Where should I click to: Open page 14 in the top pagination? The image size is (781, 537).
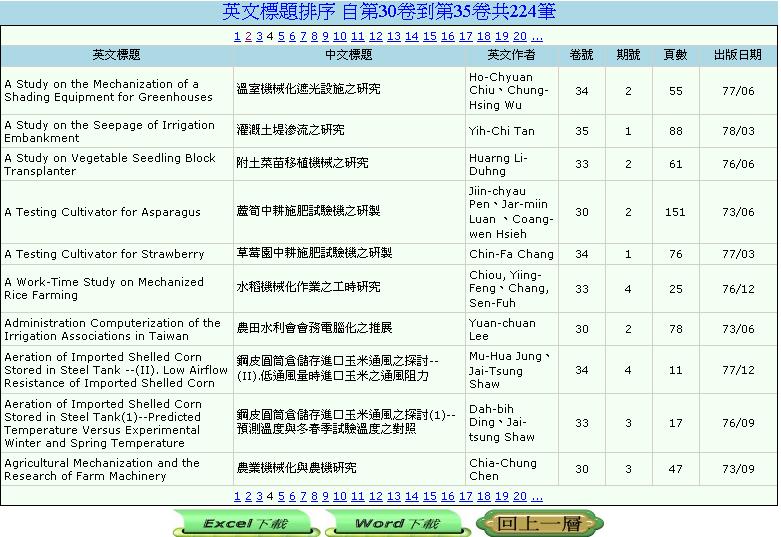point(411,36)
